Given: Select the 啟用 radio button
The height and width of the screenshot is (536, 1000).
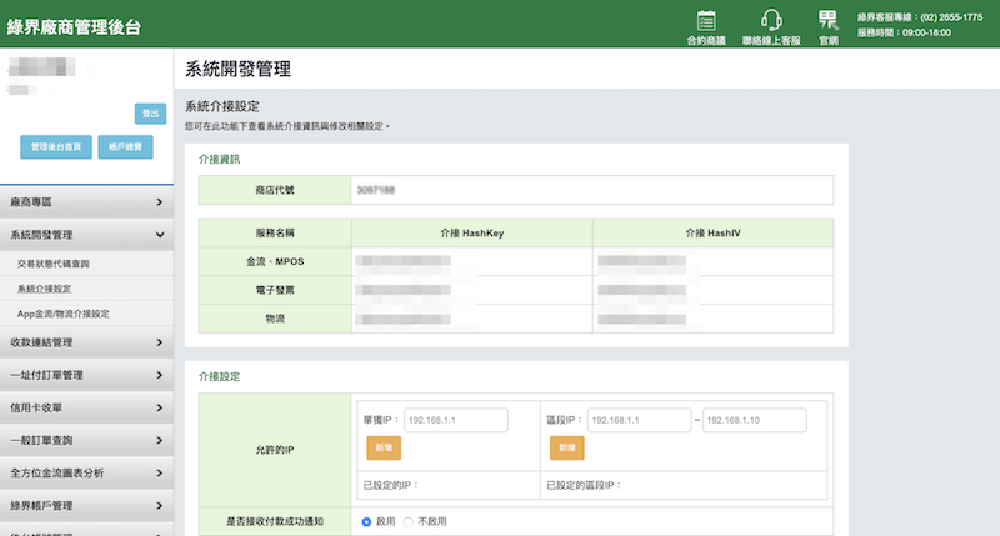Looking at the screenshot, I should pos(366,522).
